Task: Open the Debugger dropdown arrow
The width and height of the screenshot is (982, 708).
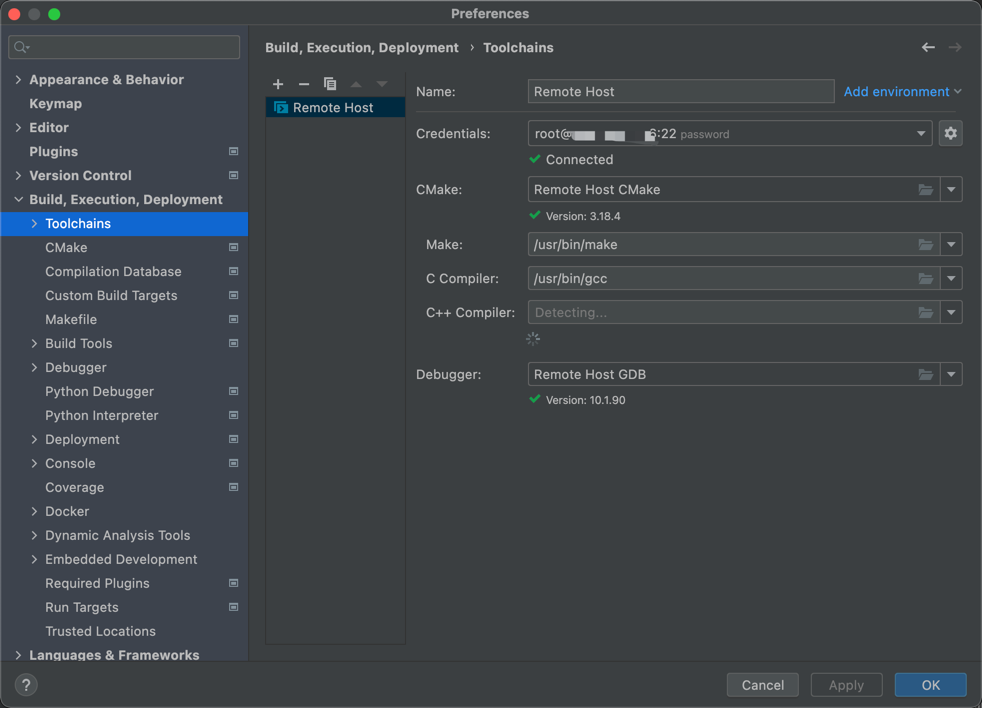Action: tap(951, 375)
